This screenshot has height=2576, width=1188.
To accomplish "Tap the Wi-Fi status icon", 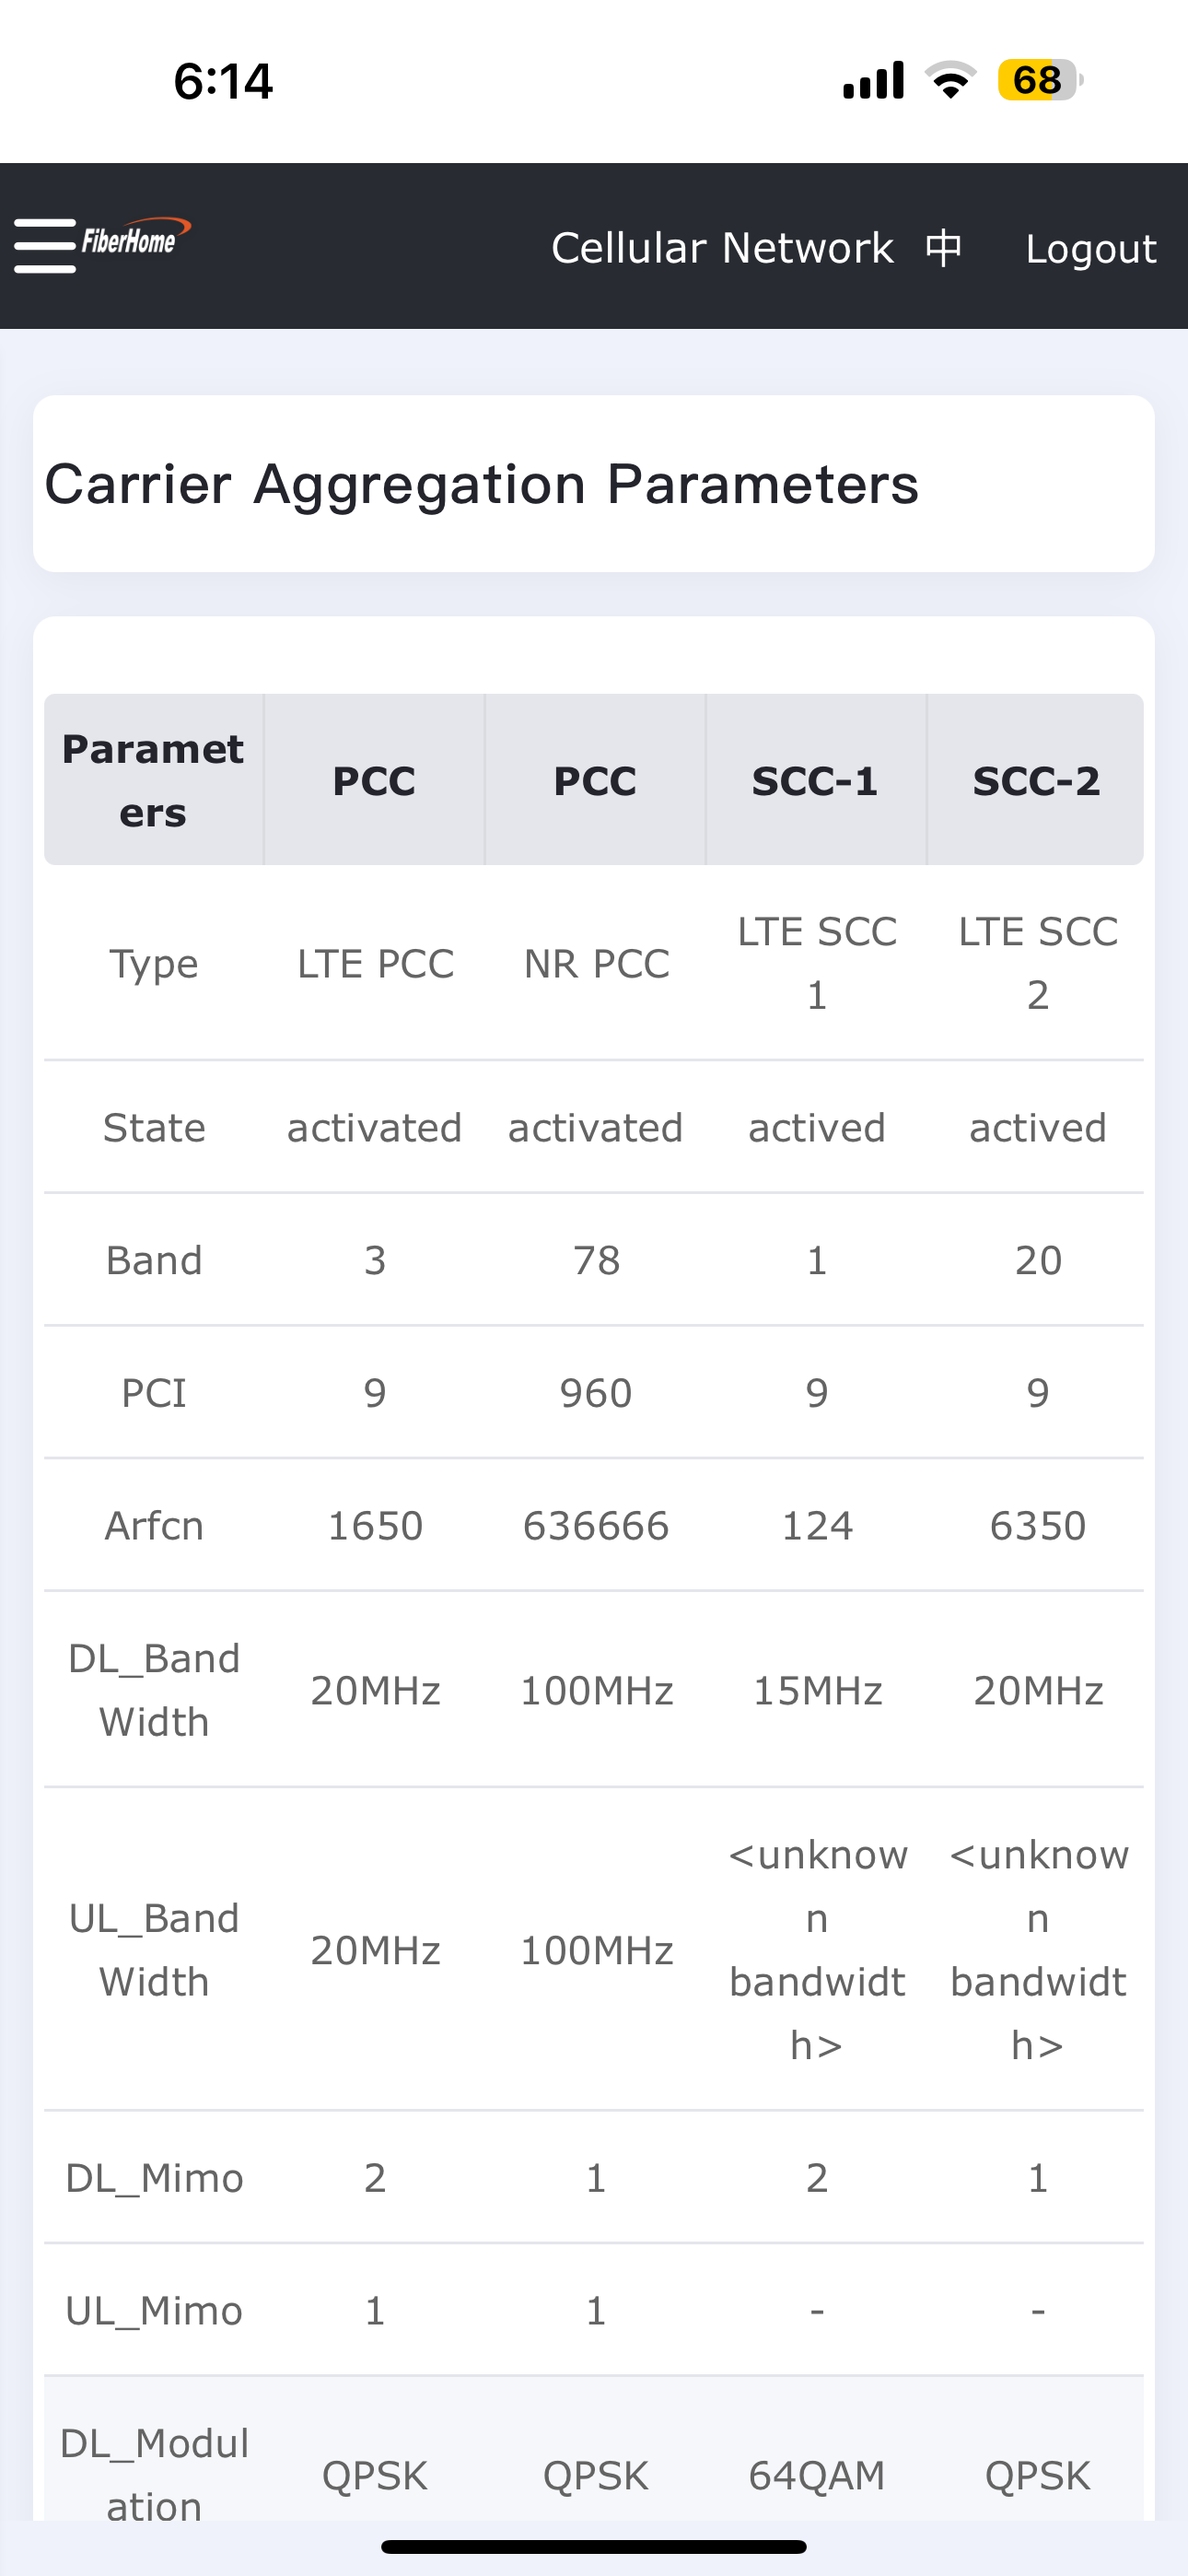I will coord(951,80).
